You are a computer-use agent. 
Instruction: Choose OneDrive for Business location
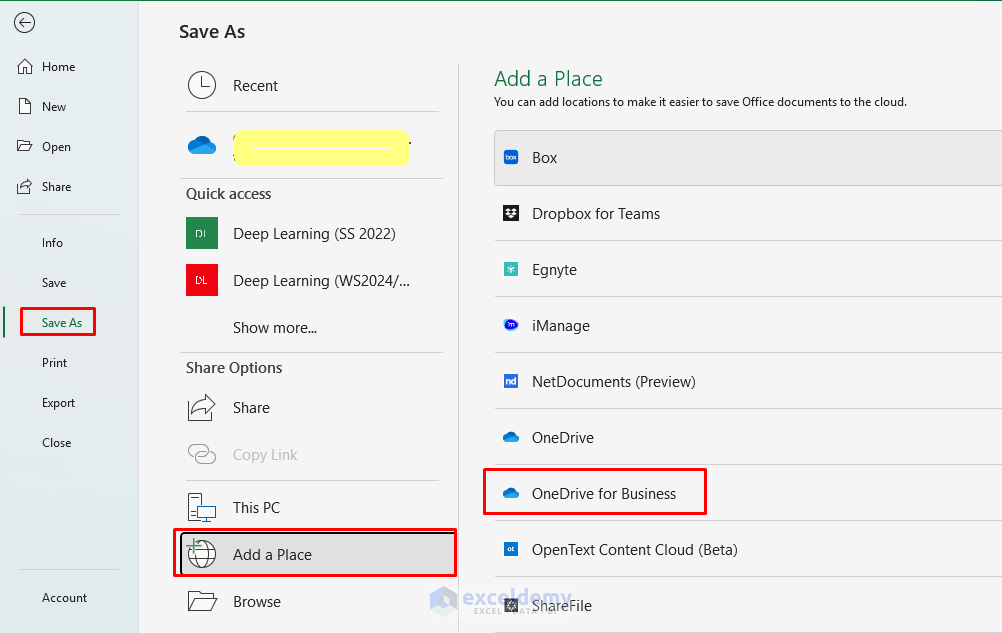(x=603, y=494)
